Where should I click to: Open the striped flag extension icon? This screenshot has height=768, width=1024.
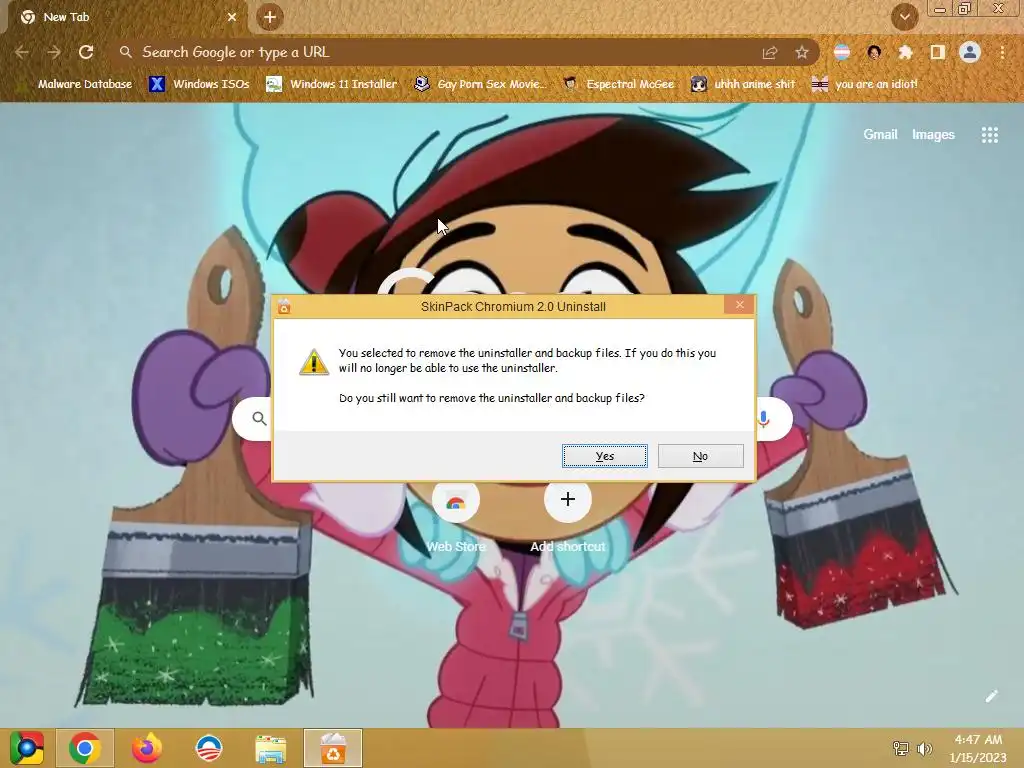[842, 52]
